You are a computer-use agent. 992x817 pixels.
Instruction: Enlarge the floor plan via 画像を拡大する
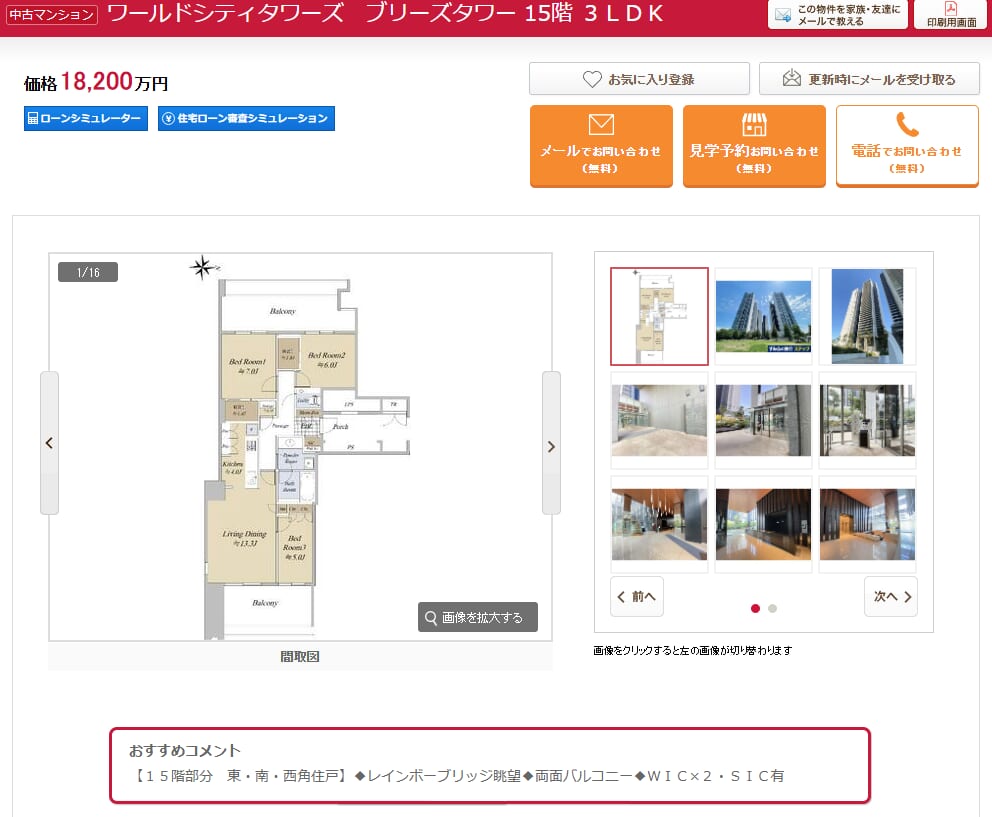click(478, 617)
